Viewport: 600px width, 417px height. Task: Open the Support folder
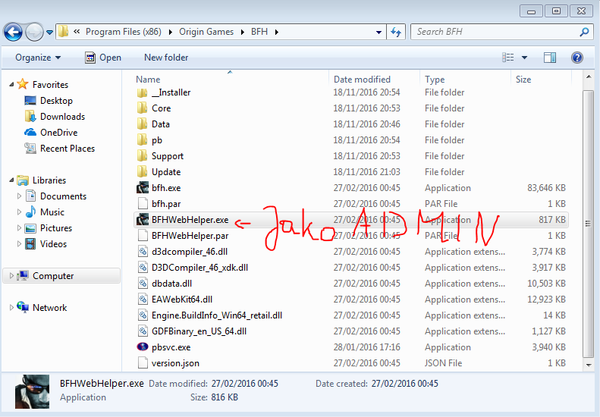coord(167,156)
